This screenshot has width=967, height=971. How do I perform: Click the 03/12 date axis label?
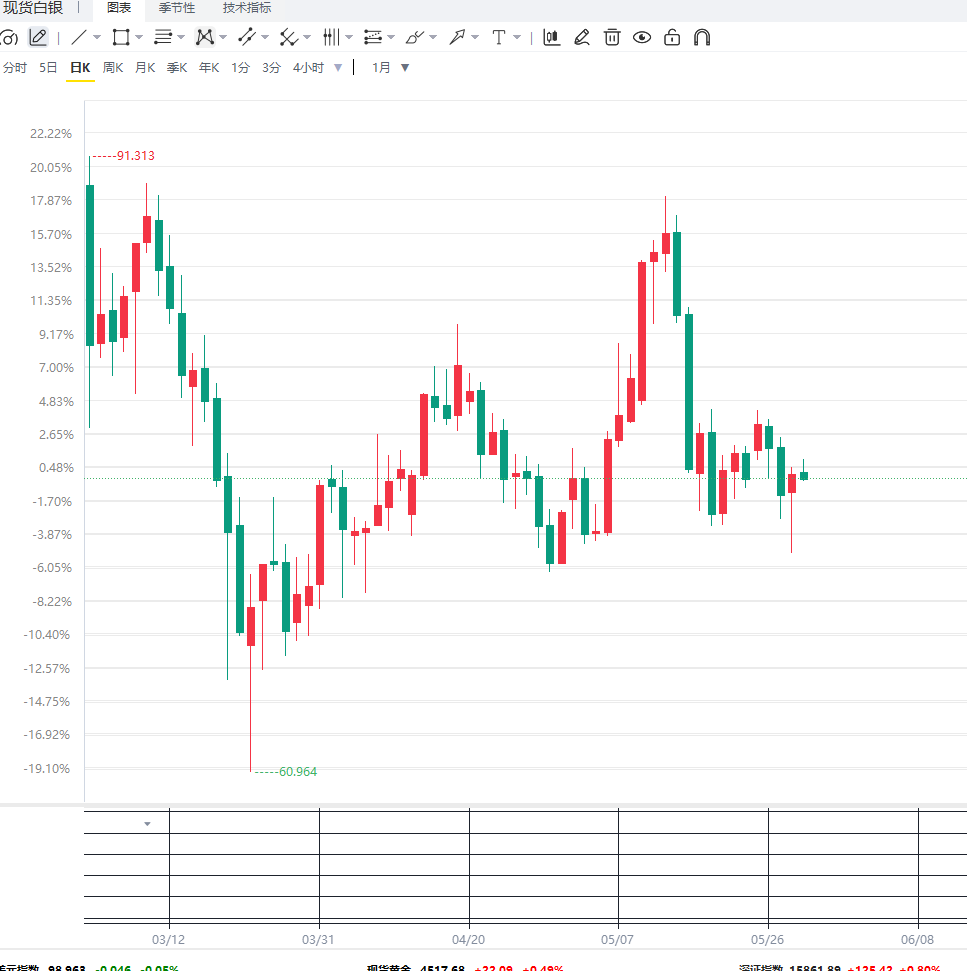pyautogui.click(x=168, y=939)
